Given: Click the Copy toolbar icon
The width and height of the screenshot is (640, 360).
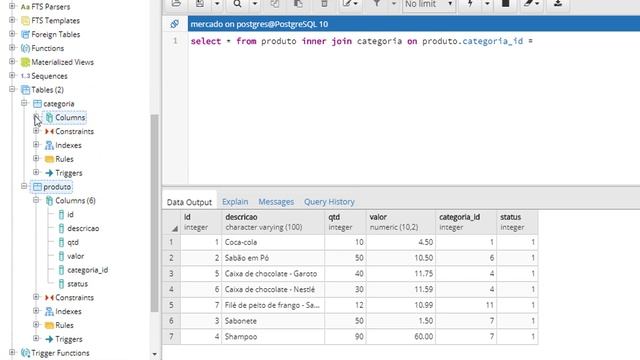Looking at the screenshot, I should point(275,4).
